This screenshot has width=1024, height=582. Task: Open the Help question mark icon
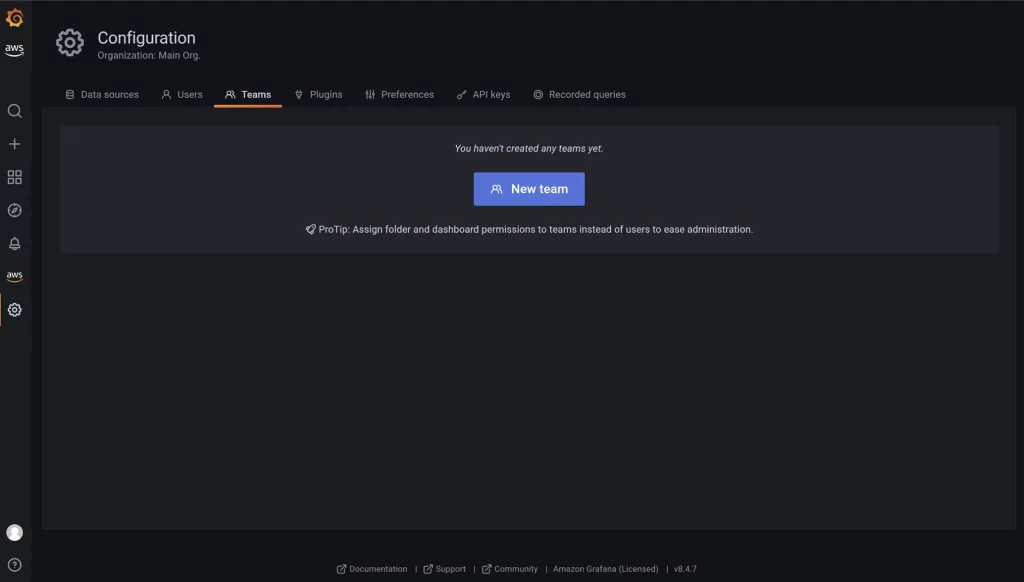point(14,562)
